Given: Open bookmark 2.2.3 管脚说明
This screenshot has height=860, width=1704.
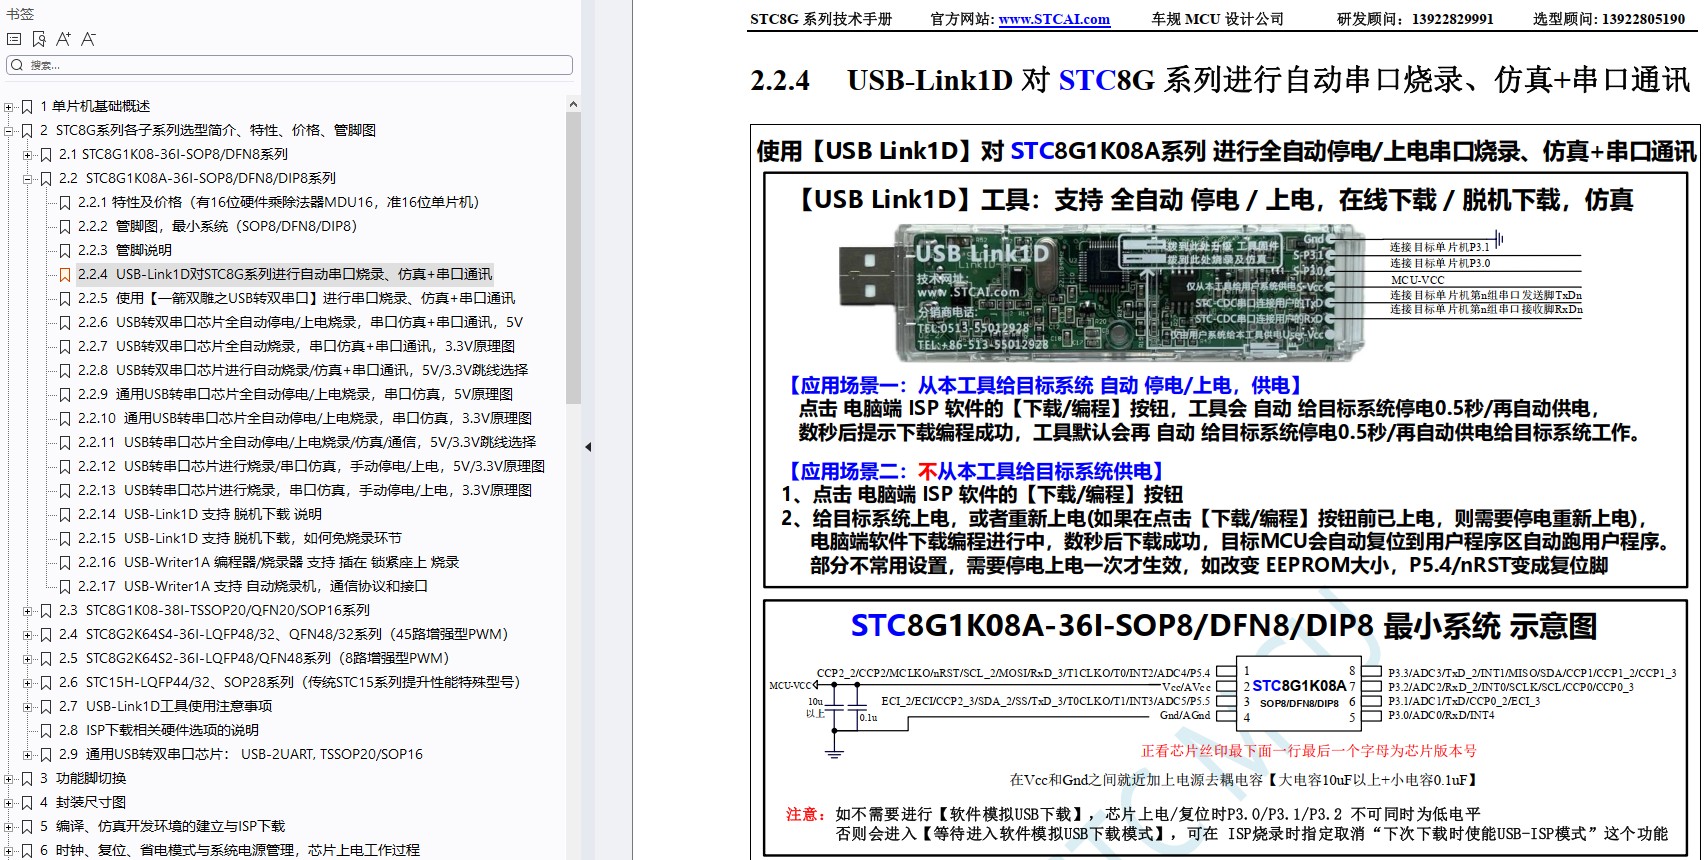Looking at the screenshot, I should (125, 250).
